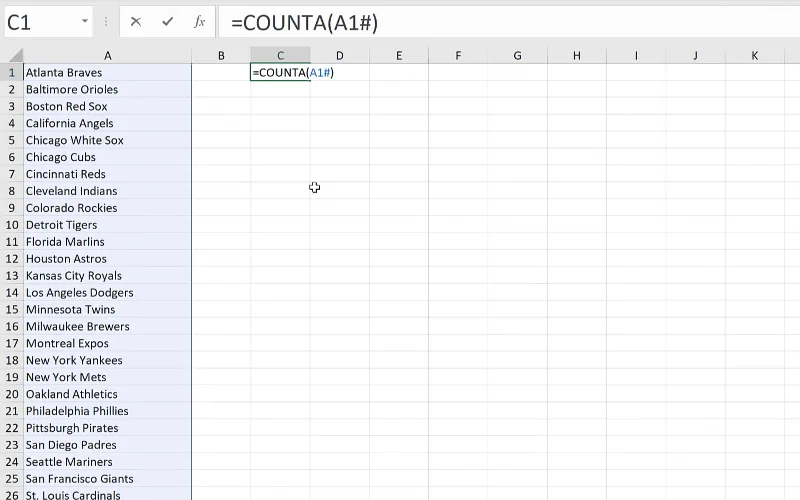Open the Name Box dropdown arrow
The image size is (800, 500).
(85, 21)
